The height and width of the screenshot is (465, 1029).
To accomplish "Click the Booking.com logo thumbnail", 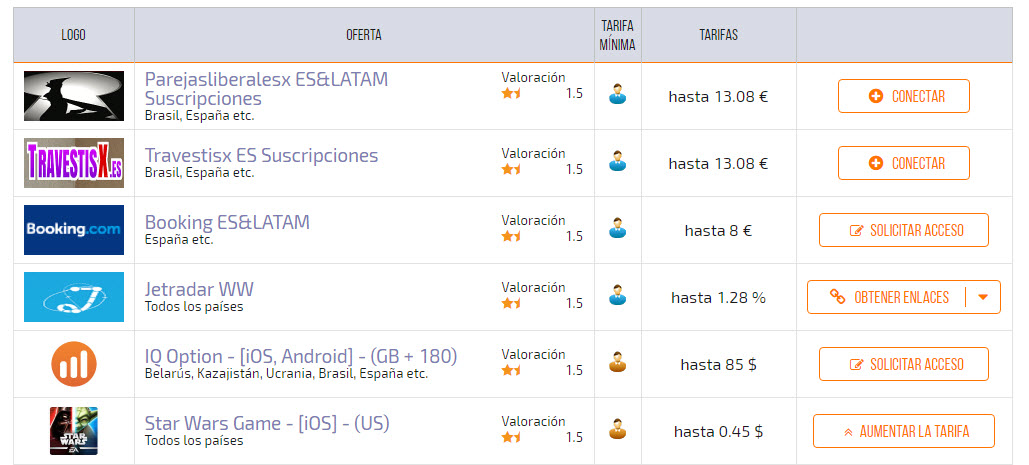I will coord(74,230).
